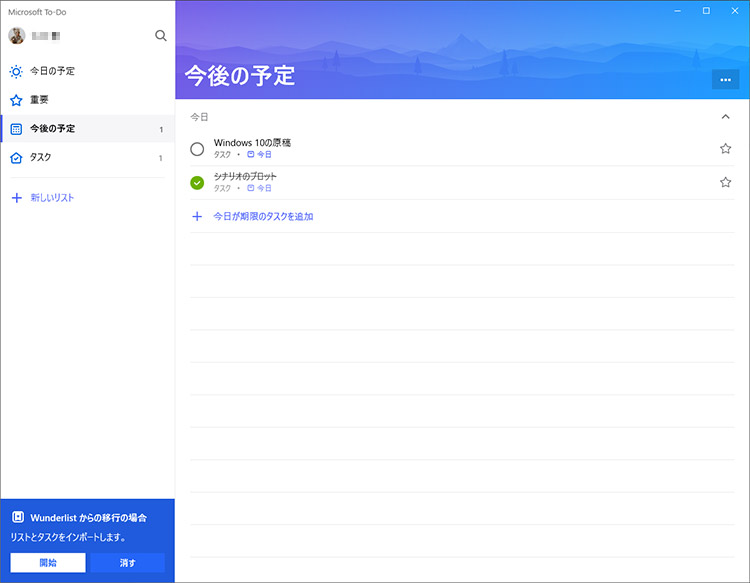The image size is (750, 583).
Task: Select タスク list in the sidebar
Action: coord(41,158)
